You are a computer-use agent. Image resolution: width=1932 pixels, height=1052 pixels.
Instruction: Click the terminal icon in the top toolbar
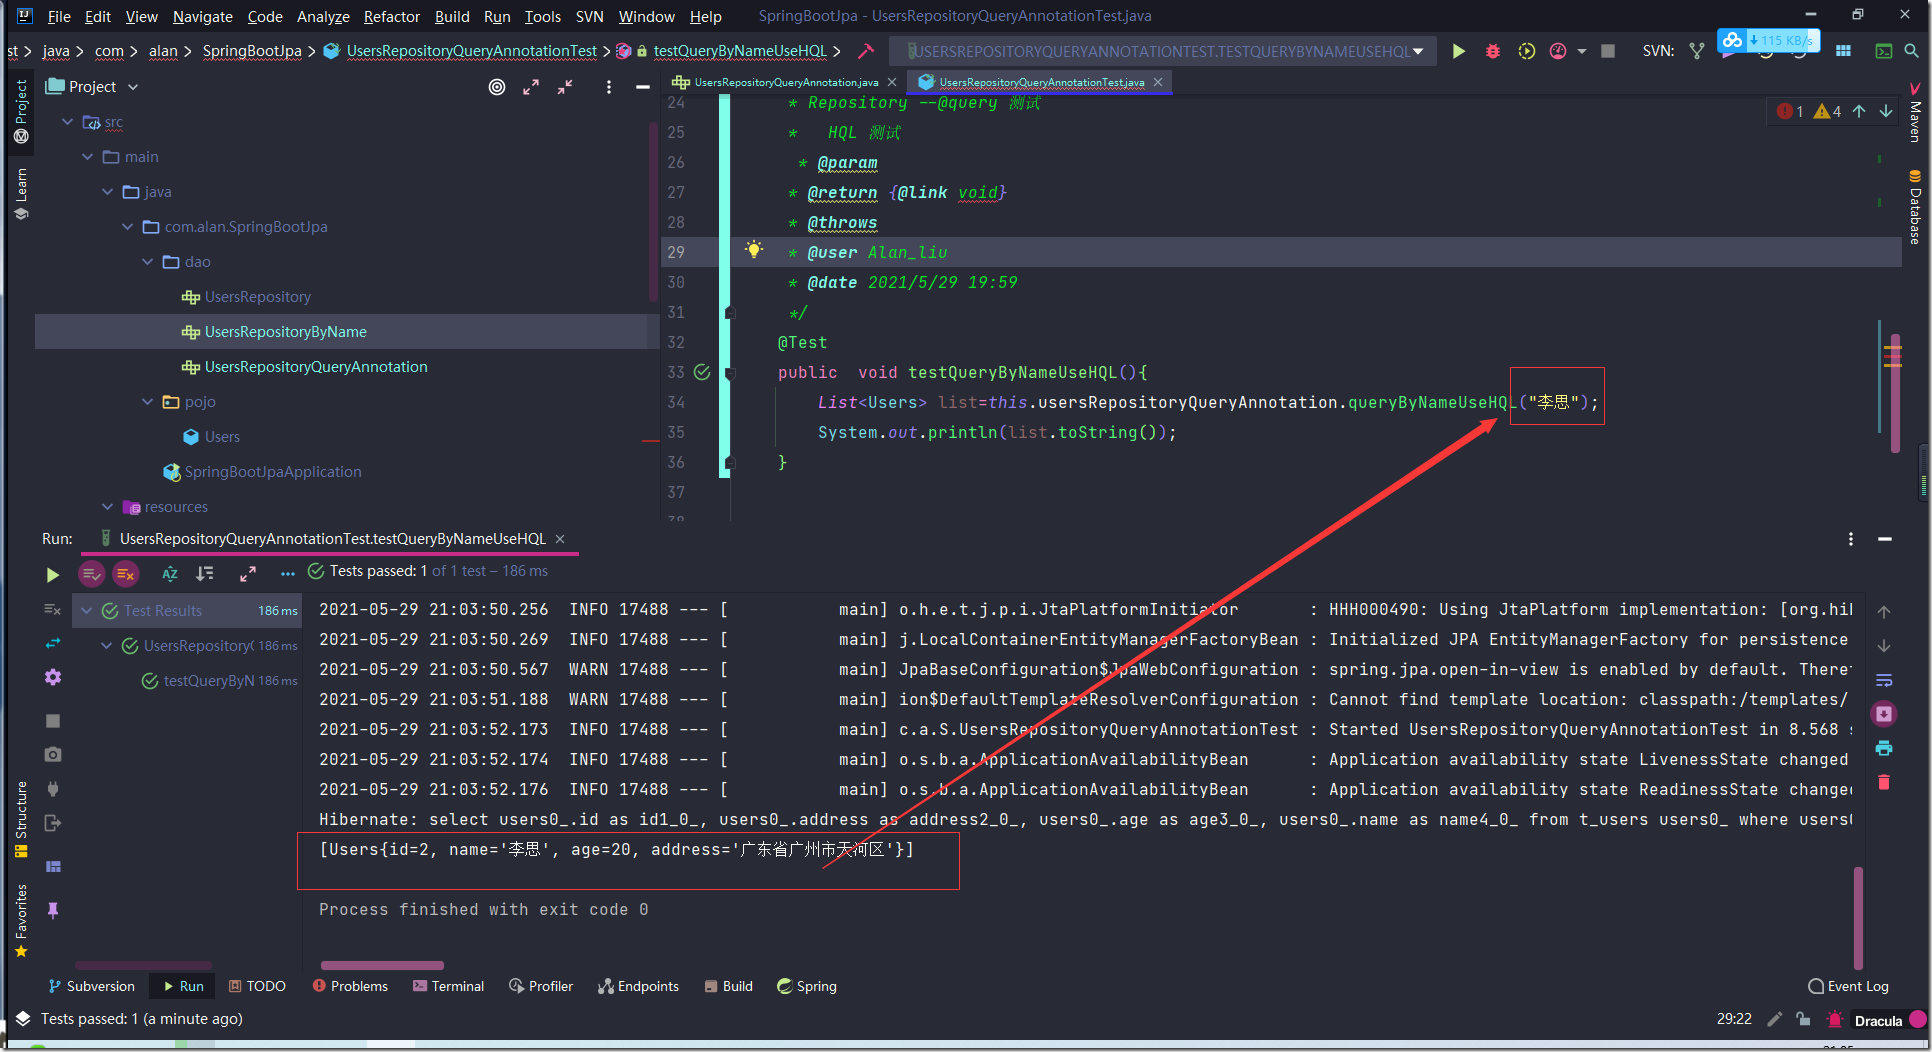1883,51
